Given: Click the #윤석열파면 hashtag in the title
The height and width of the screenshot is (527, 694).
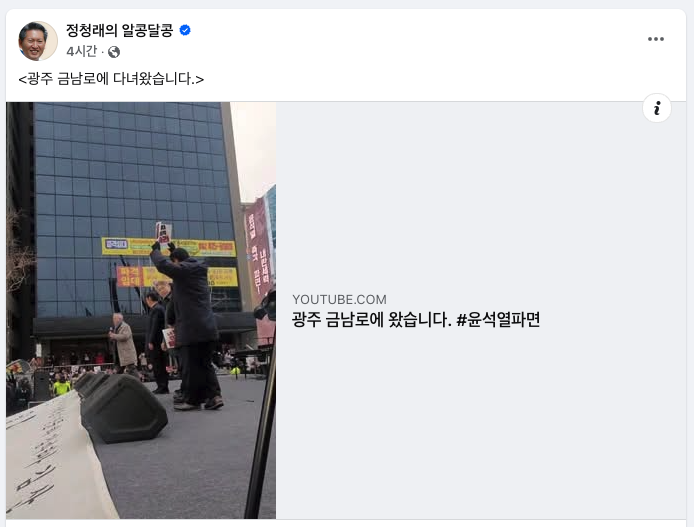Looking at the screenshot, I should pos(498,319).
